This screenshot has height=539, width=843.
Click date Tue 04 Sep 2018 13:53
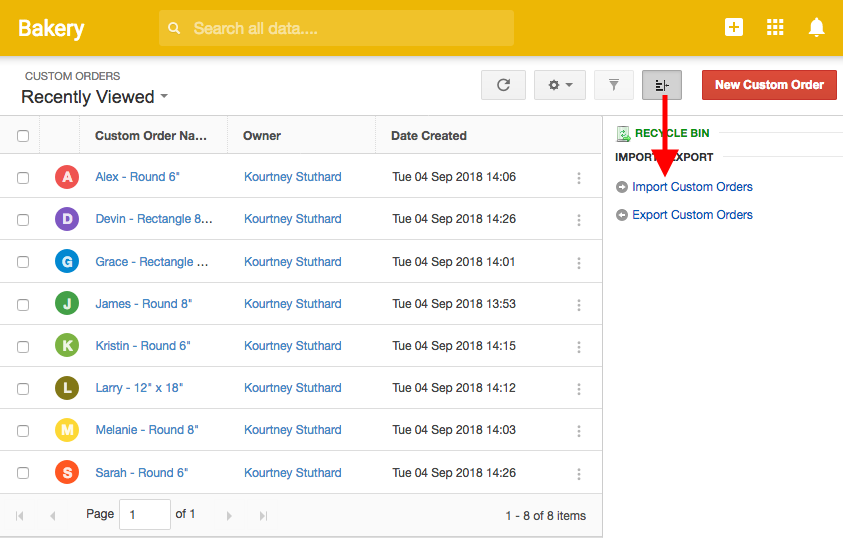coord(454,304)
